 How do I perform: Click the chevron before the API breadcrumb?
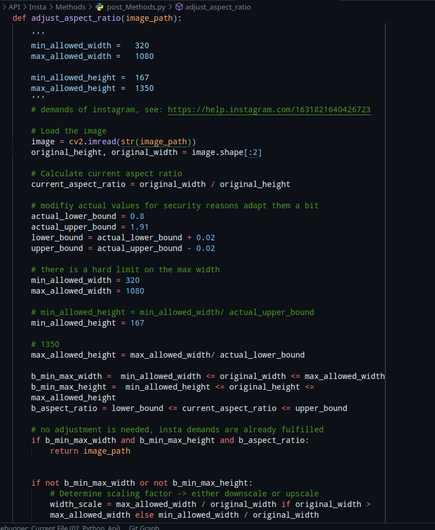tap(4, 7)
